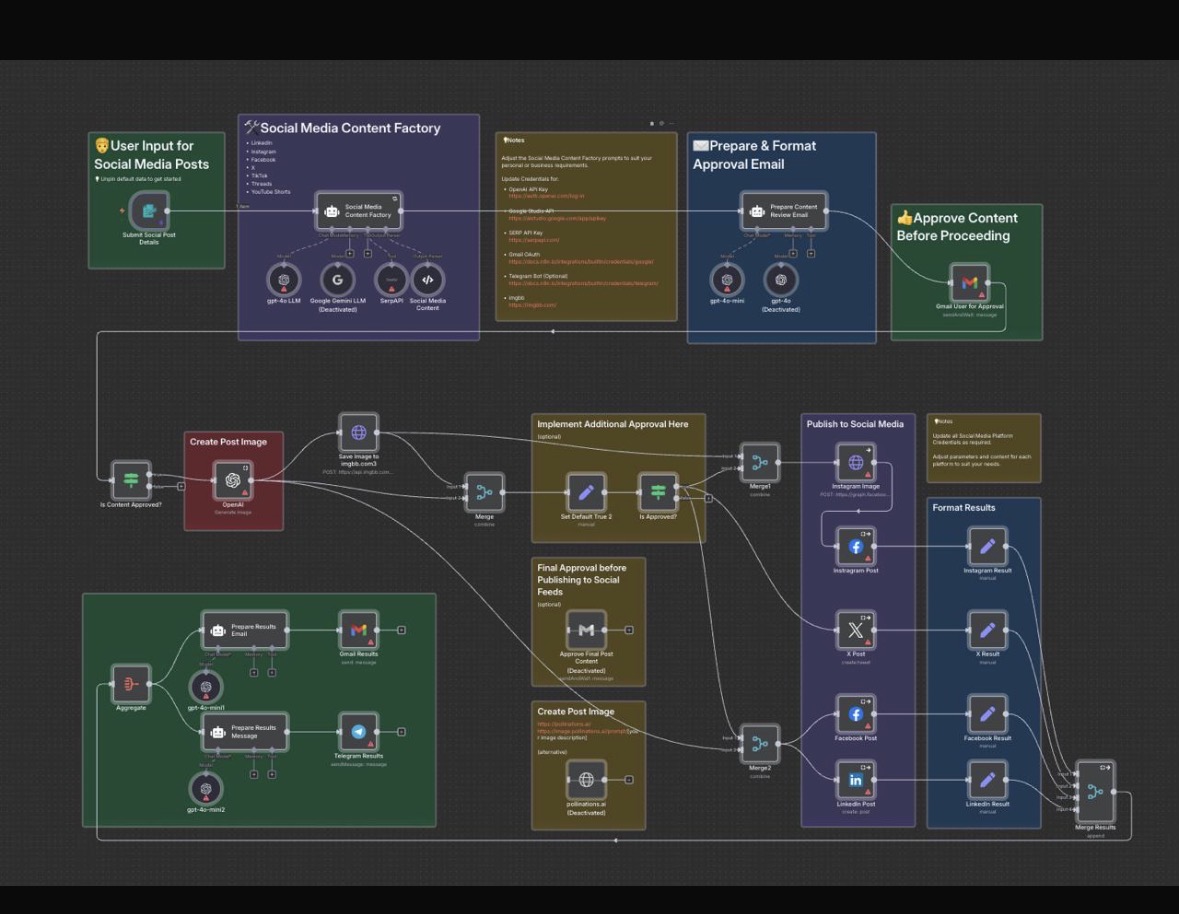Select the Submit Social Post Details form node
The width and height of the screenshot is (1179, 914).
149,211
